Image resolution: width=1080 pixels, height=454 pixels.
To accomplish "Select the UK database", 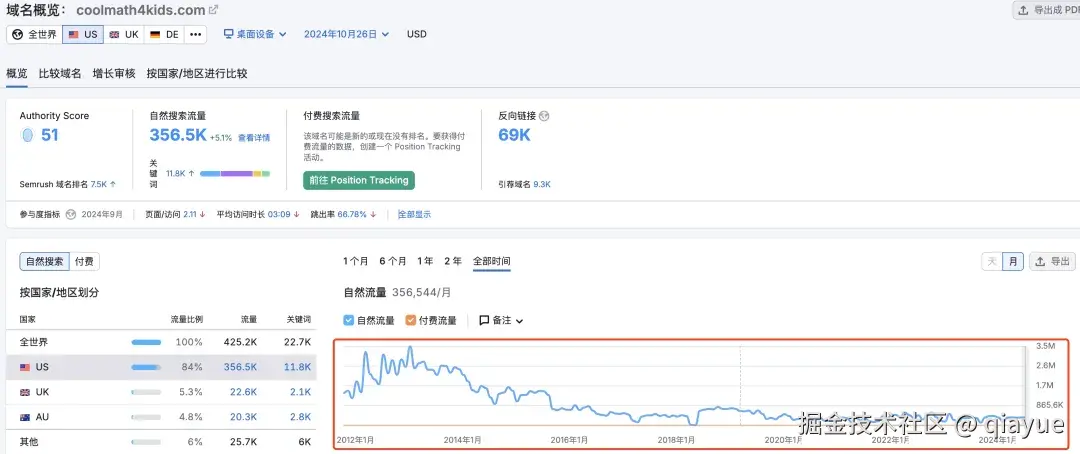I will click(124, 34).
